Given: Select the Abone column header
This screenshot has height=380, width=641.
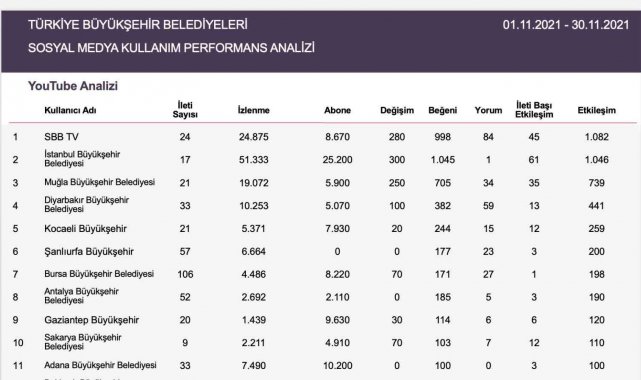Looking at the screenshot, I should [337, 110].
